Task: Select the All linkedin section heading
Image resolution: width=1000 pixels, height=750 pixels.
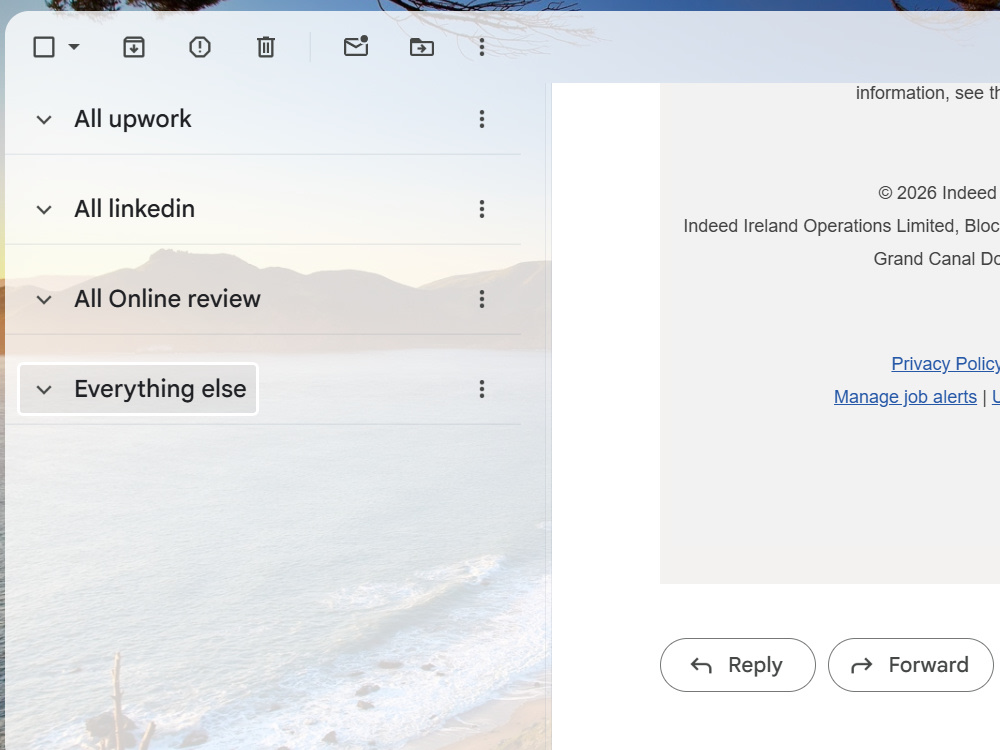Action: point(135,209)
